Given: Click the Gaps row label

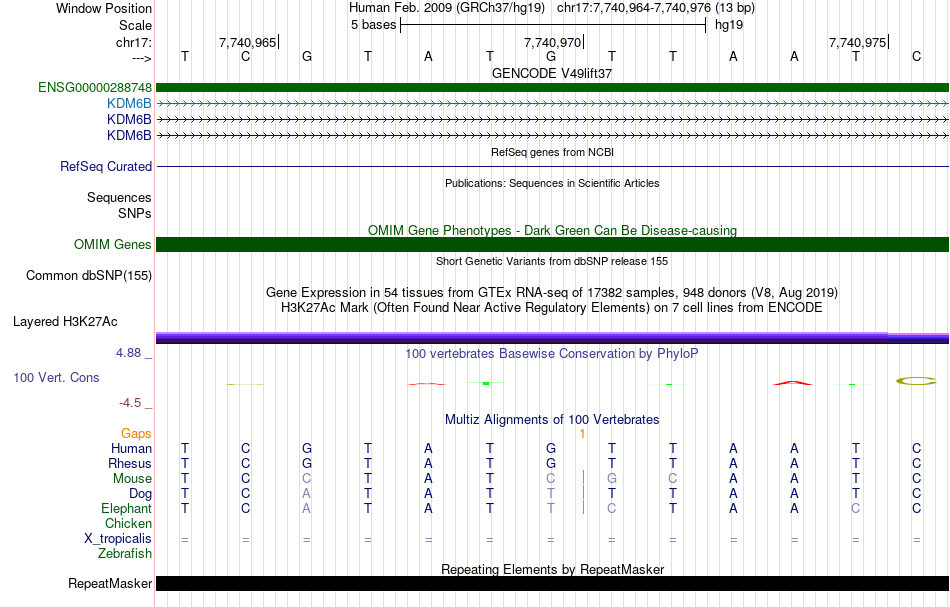Looking at the screenshot, I should 136,433.
